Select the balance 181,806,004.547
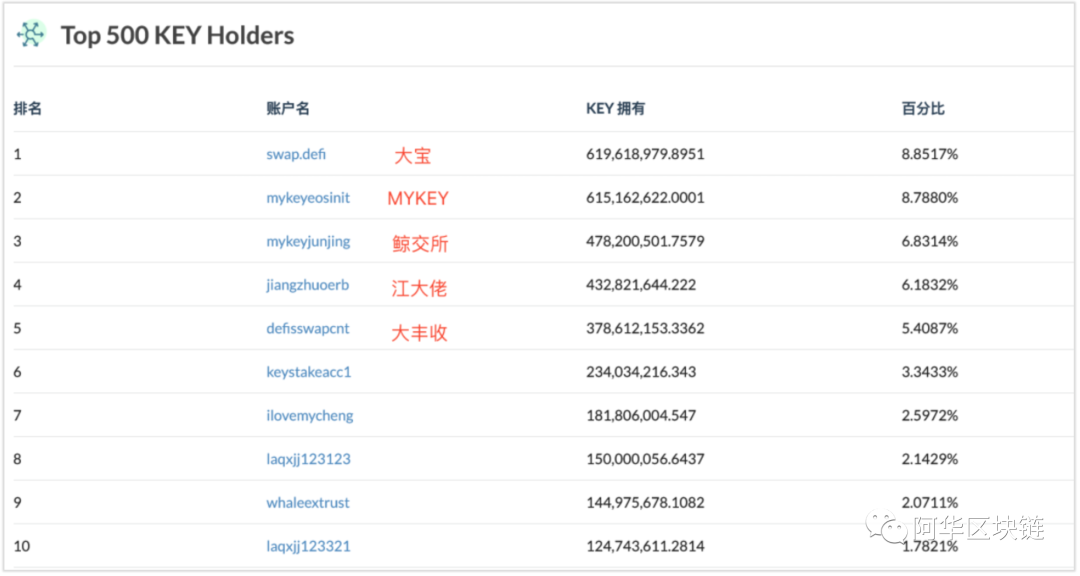This screenshot has height=576, width=1080. pyautogui.click(x=641, y=415)
